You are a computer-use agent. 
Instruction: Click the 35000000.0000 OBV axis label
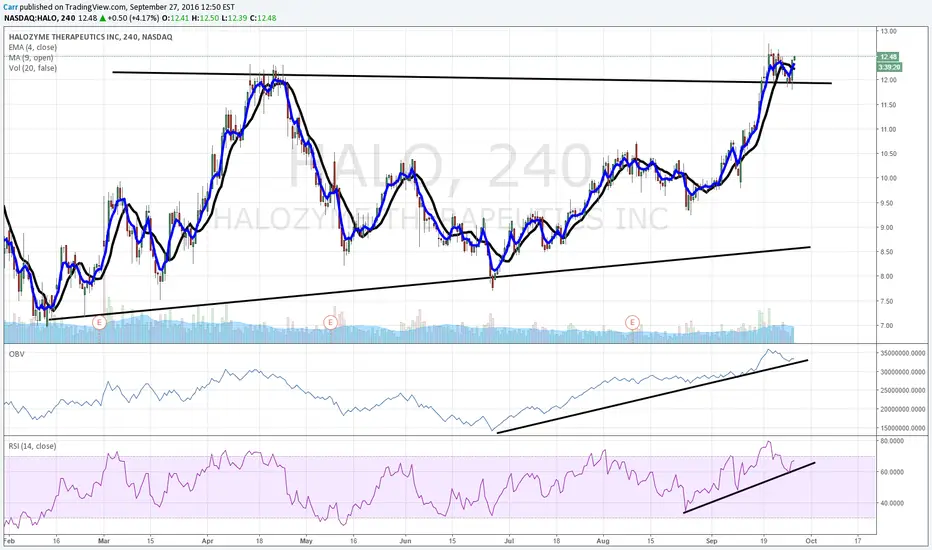903,353
